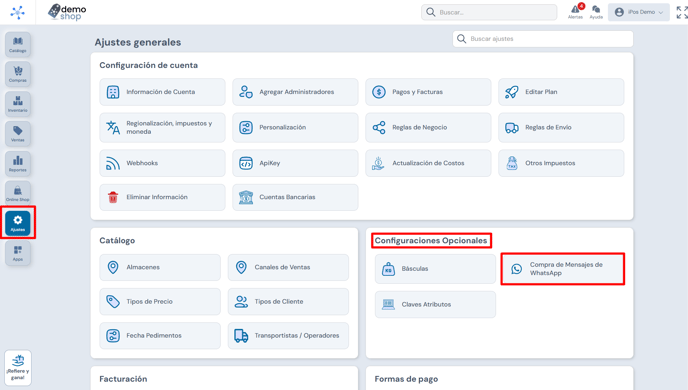Screen dimensions: 688x390
Task: Open Regionalización, impuestos y moneda
Action: pos(162,128)
